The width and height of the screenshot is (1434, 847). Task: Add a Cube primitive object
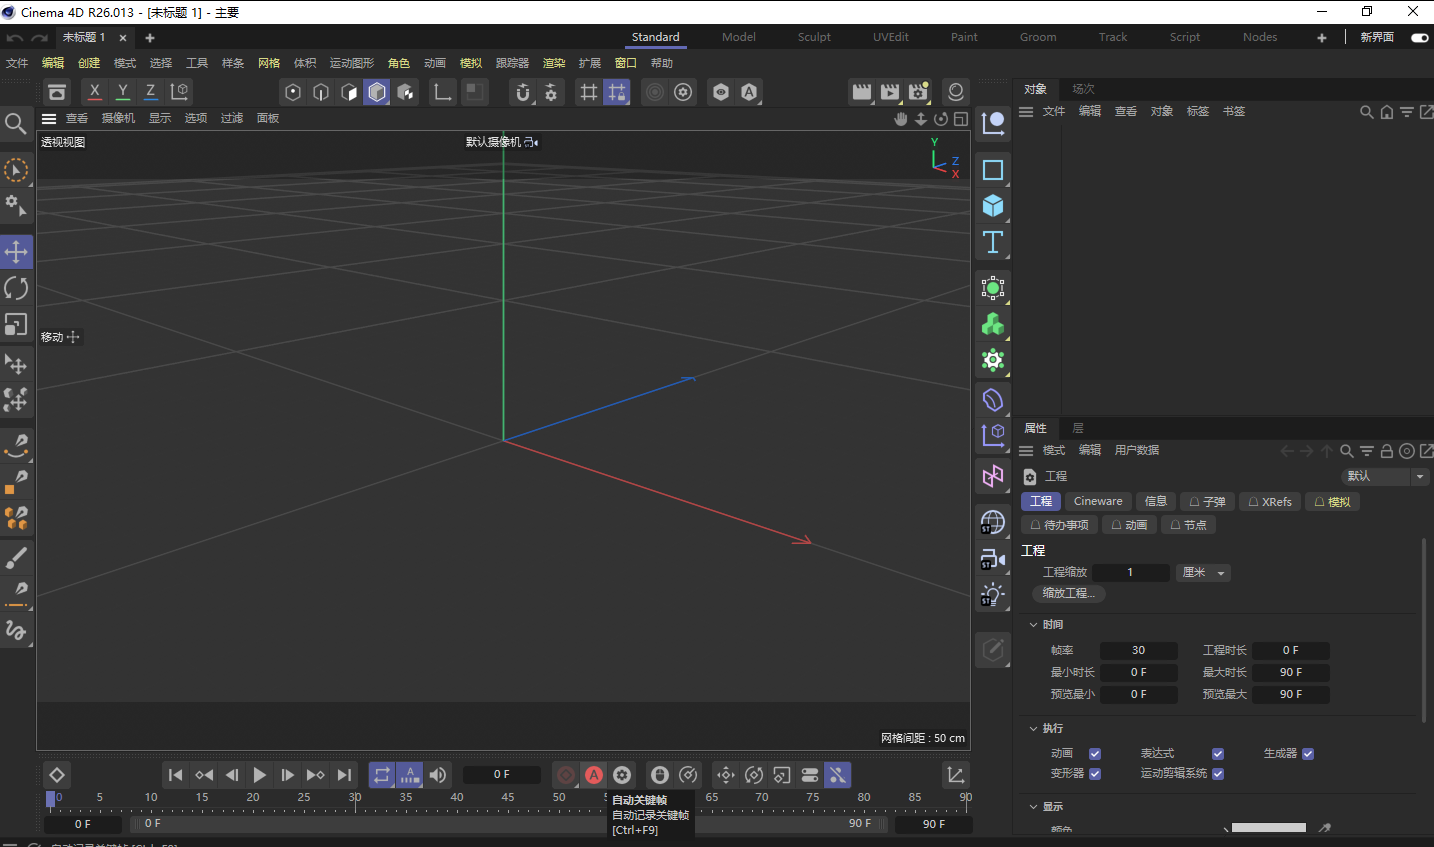click(992, 206)
